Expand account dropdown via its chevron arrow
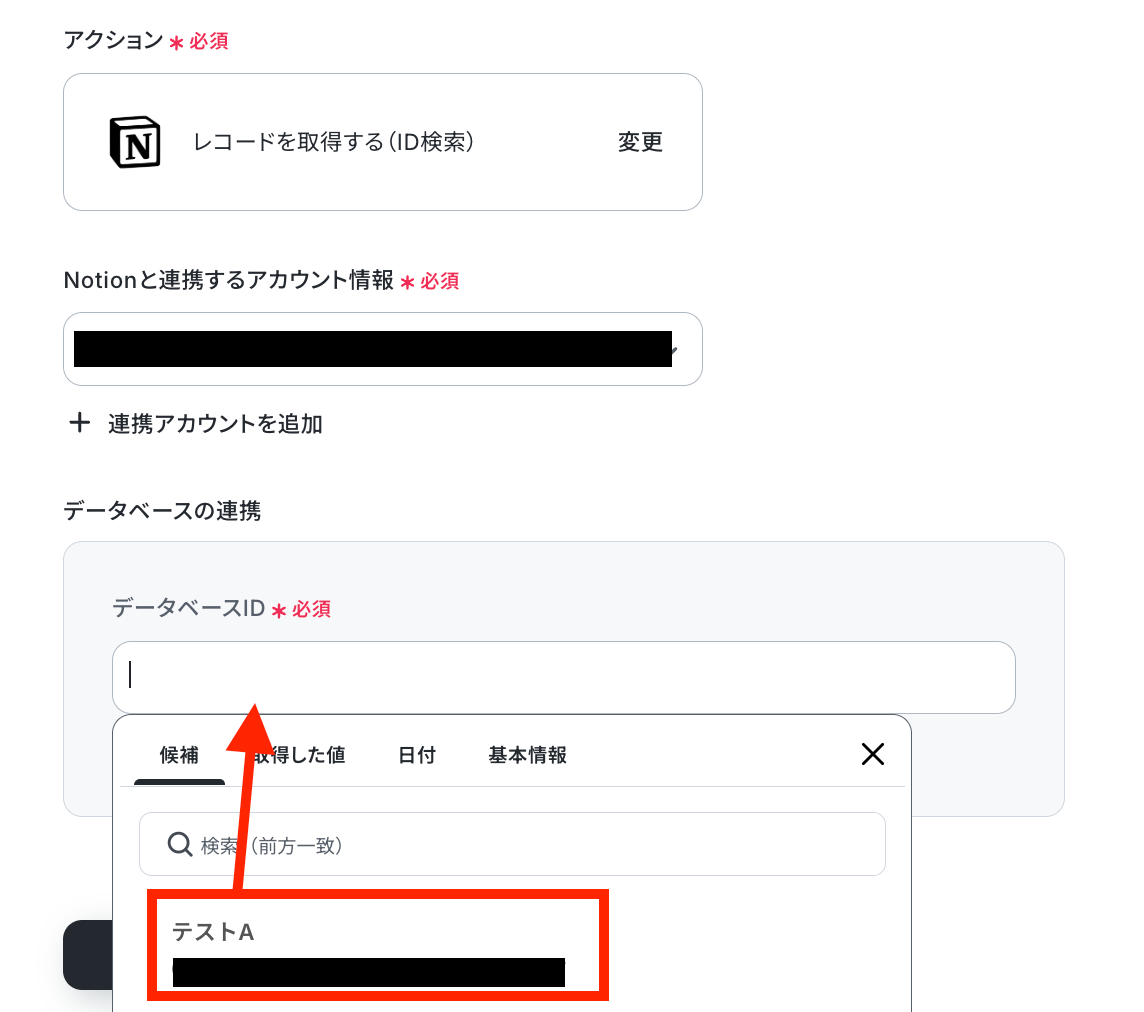The width and height of the screenshot is (1144, 1012). (674, 351)
